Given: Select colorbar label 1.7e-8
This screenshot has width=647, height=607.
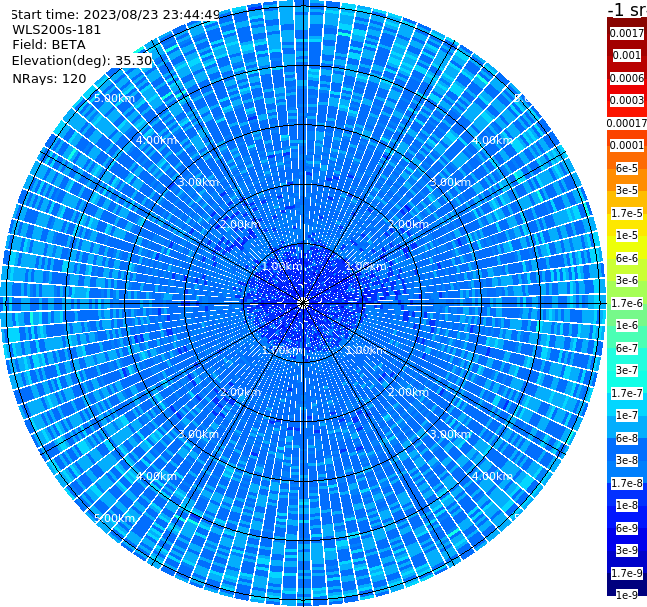Looking at the screenshot, I should pyautogui.click(x=627, y=483).
